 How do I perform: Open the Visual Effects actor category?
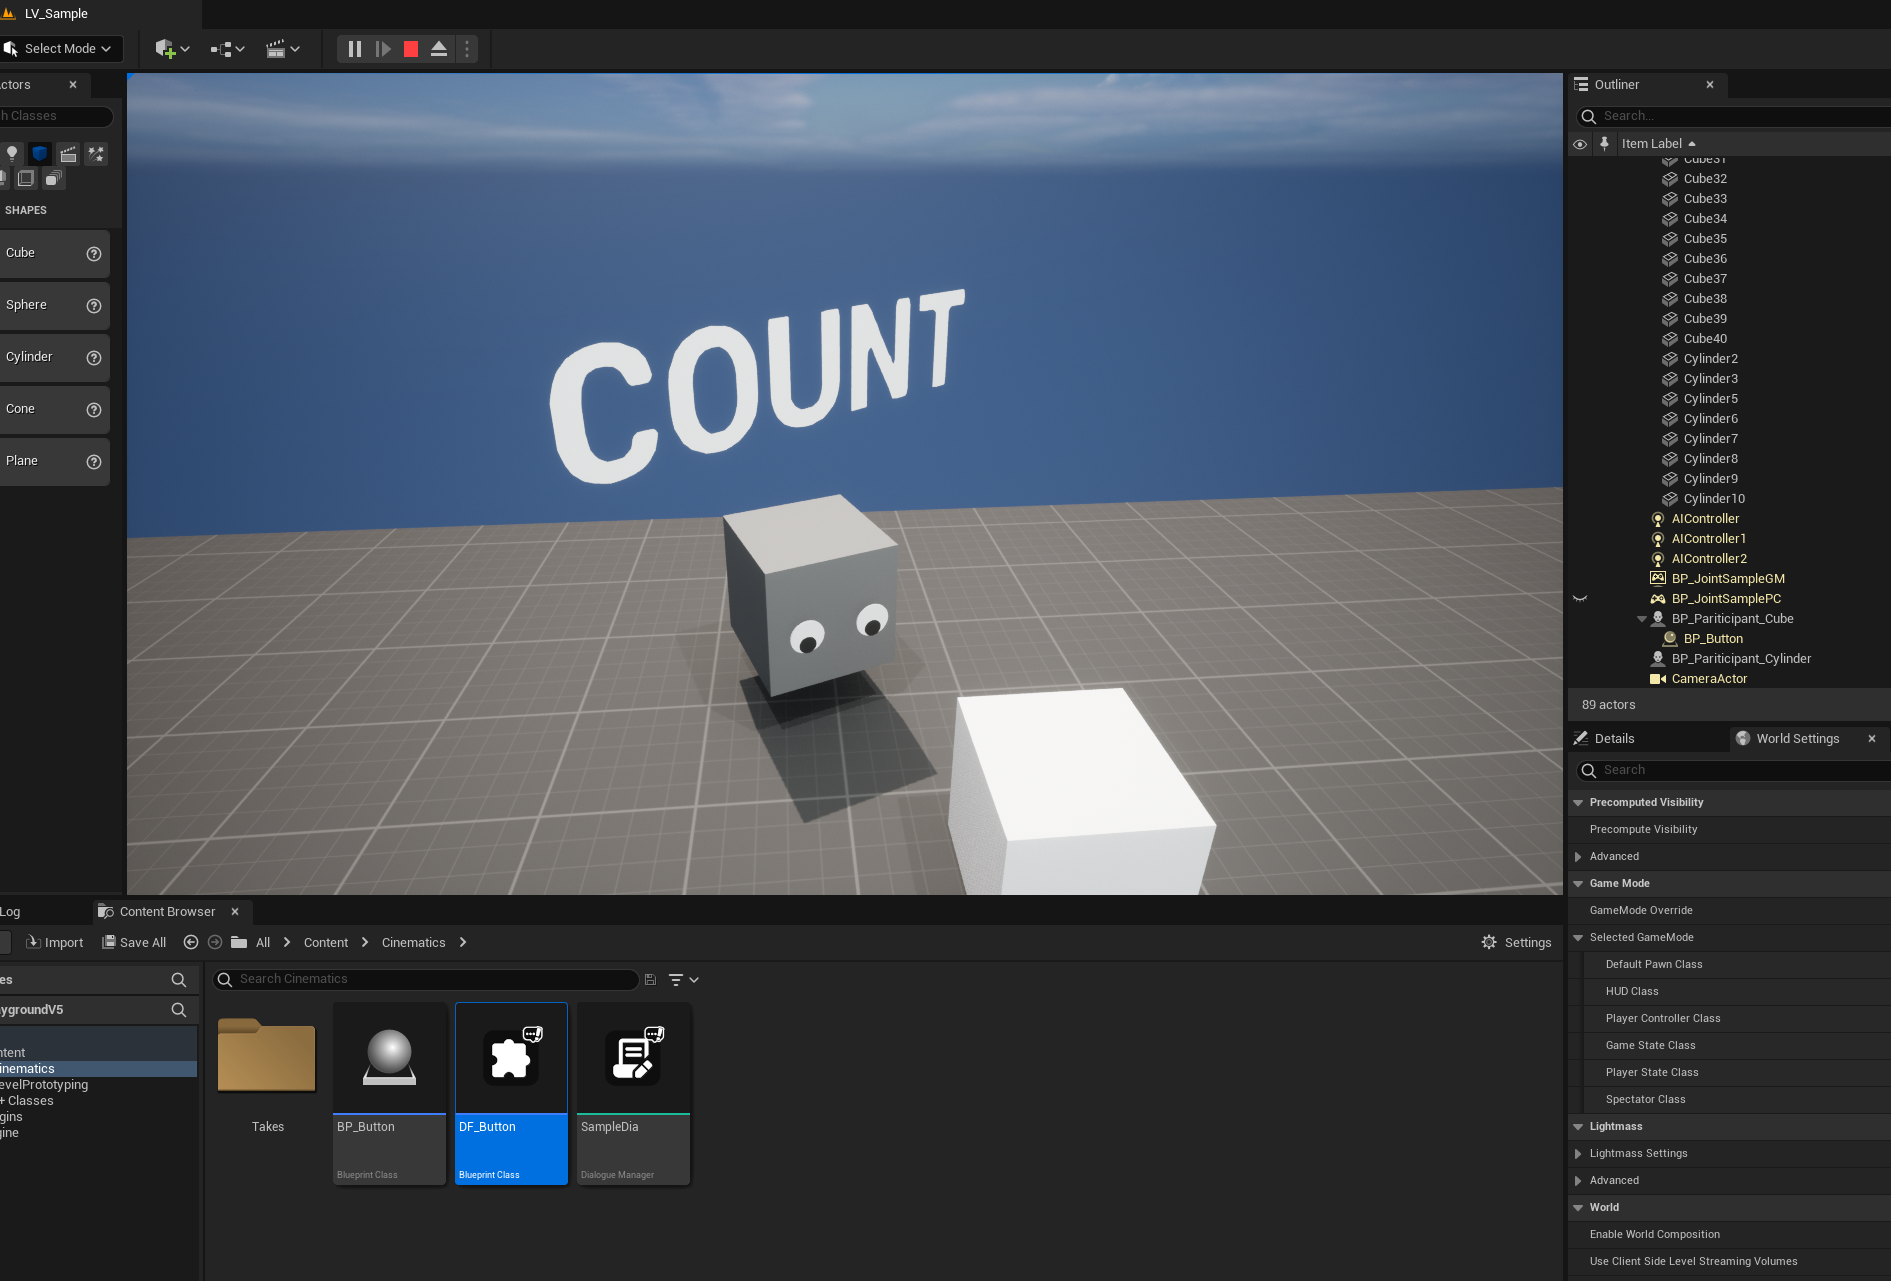[x=96, y=154]
